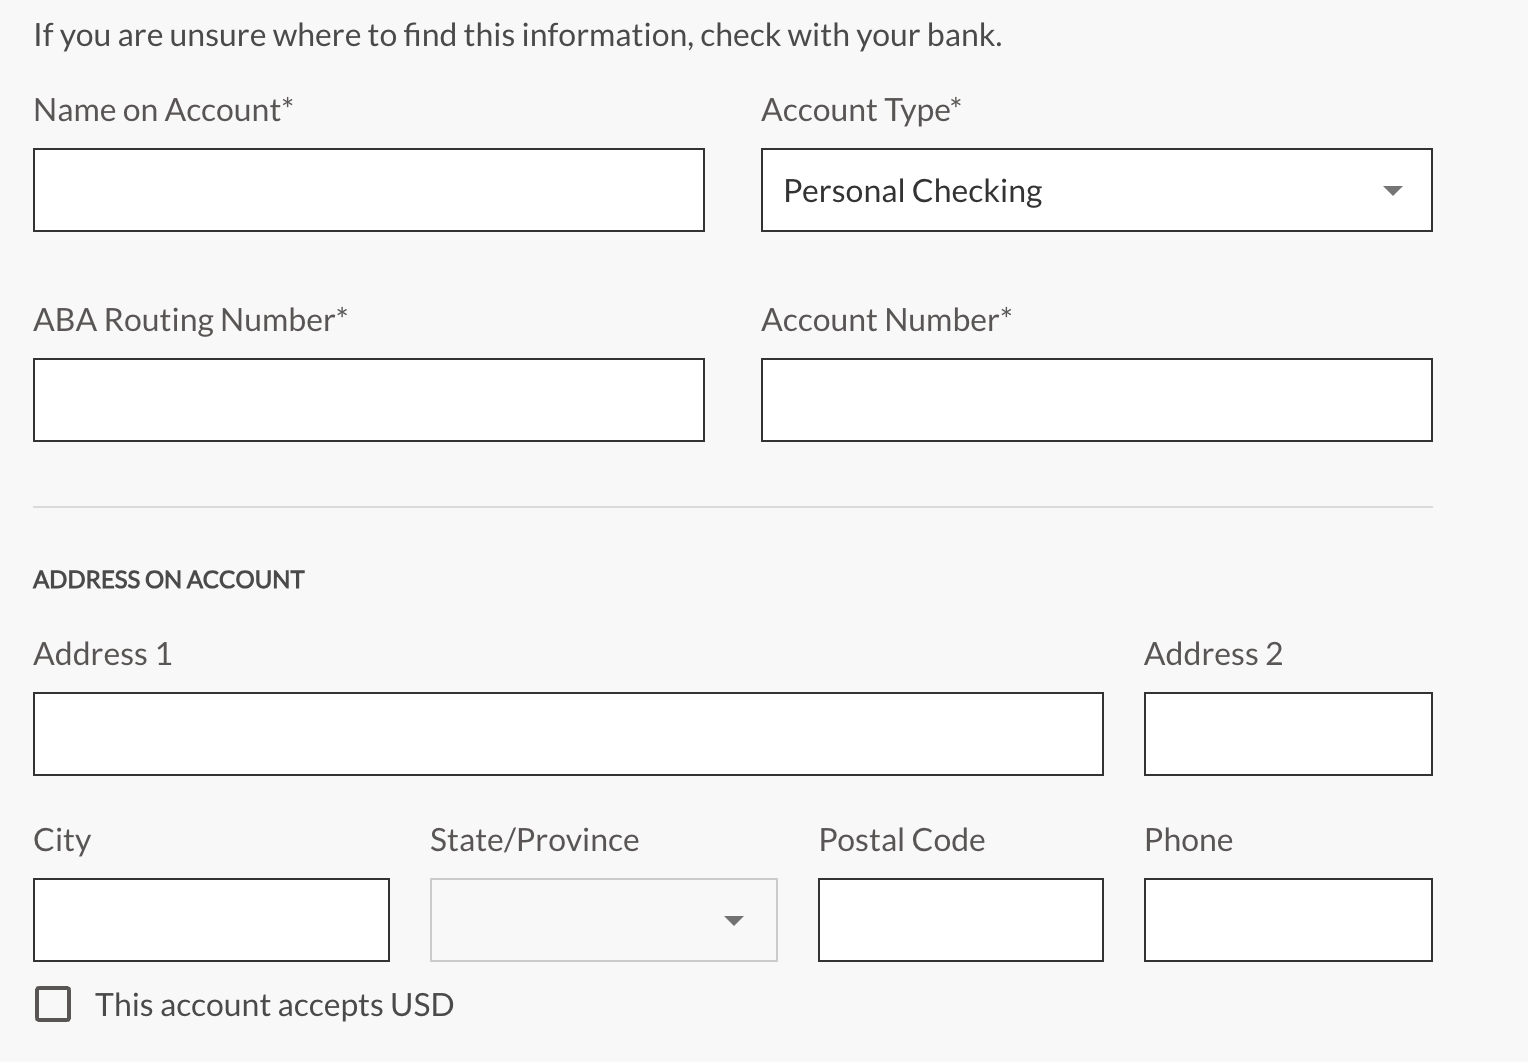The width and height of the screenshot is (1528, 1062).
Task: Click the 'Account Type' label text
Action: pos(861,110)
